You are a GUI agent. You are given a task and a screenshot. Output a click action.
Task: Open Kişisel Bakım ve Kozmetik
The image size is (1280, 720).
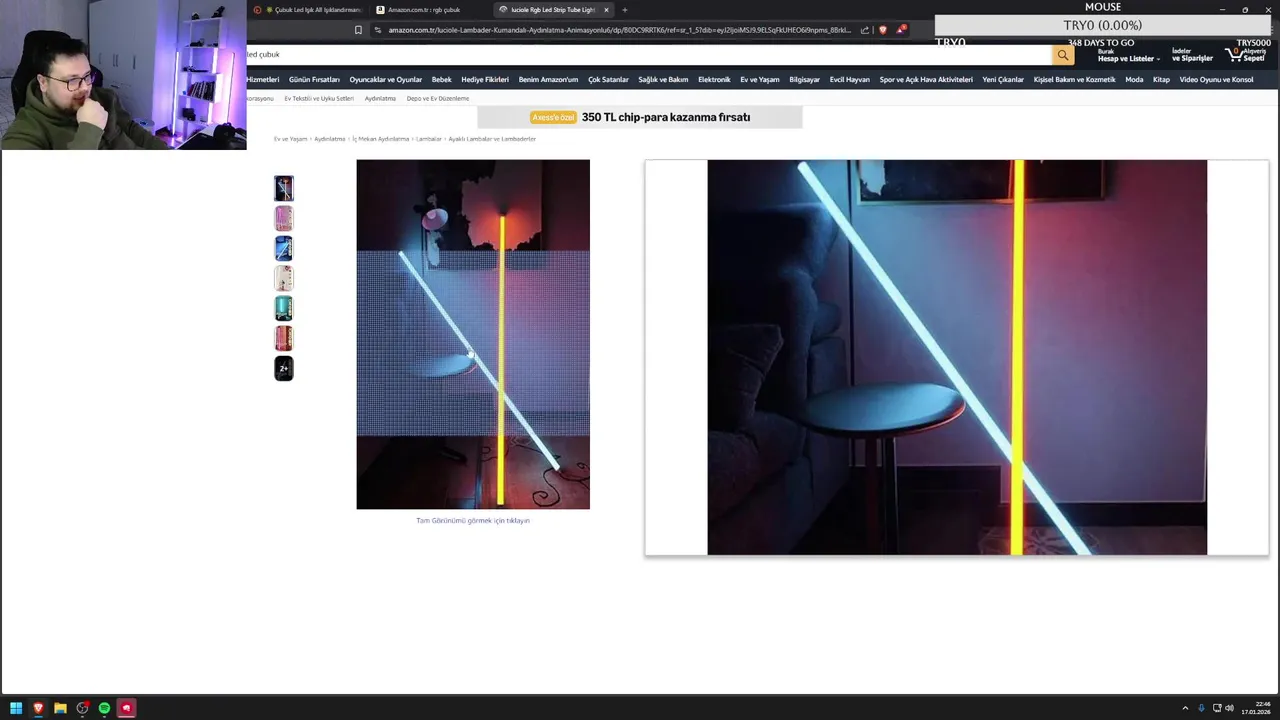click(x=1075, y=79)
